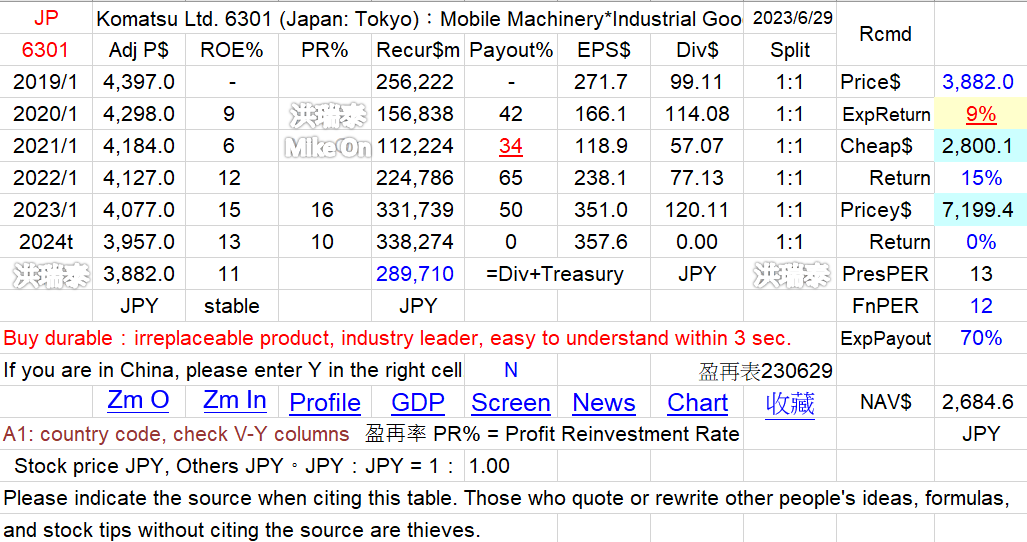Screen dimensions: 1027x542
Task: Click the 2024t row label
Action: (46, 242)
